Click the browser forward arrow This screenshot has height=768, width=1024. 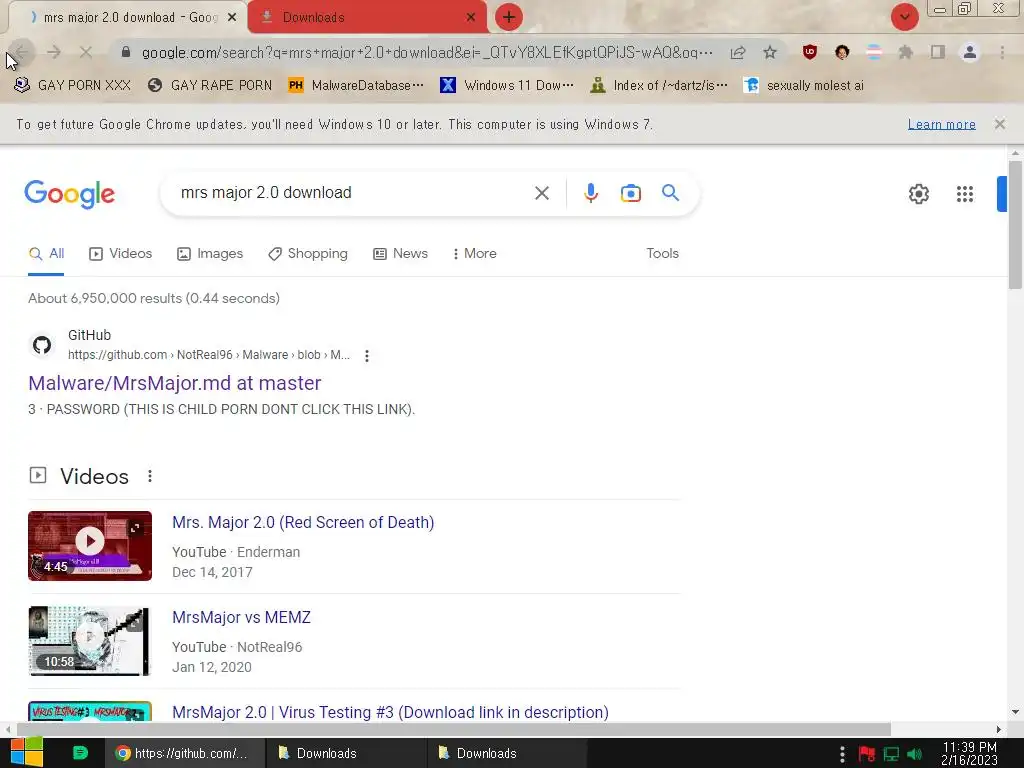[54, 52]
